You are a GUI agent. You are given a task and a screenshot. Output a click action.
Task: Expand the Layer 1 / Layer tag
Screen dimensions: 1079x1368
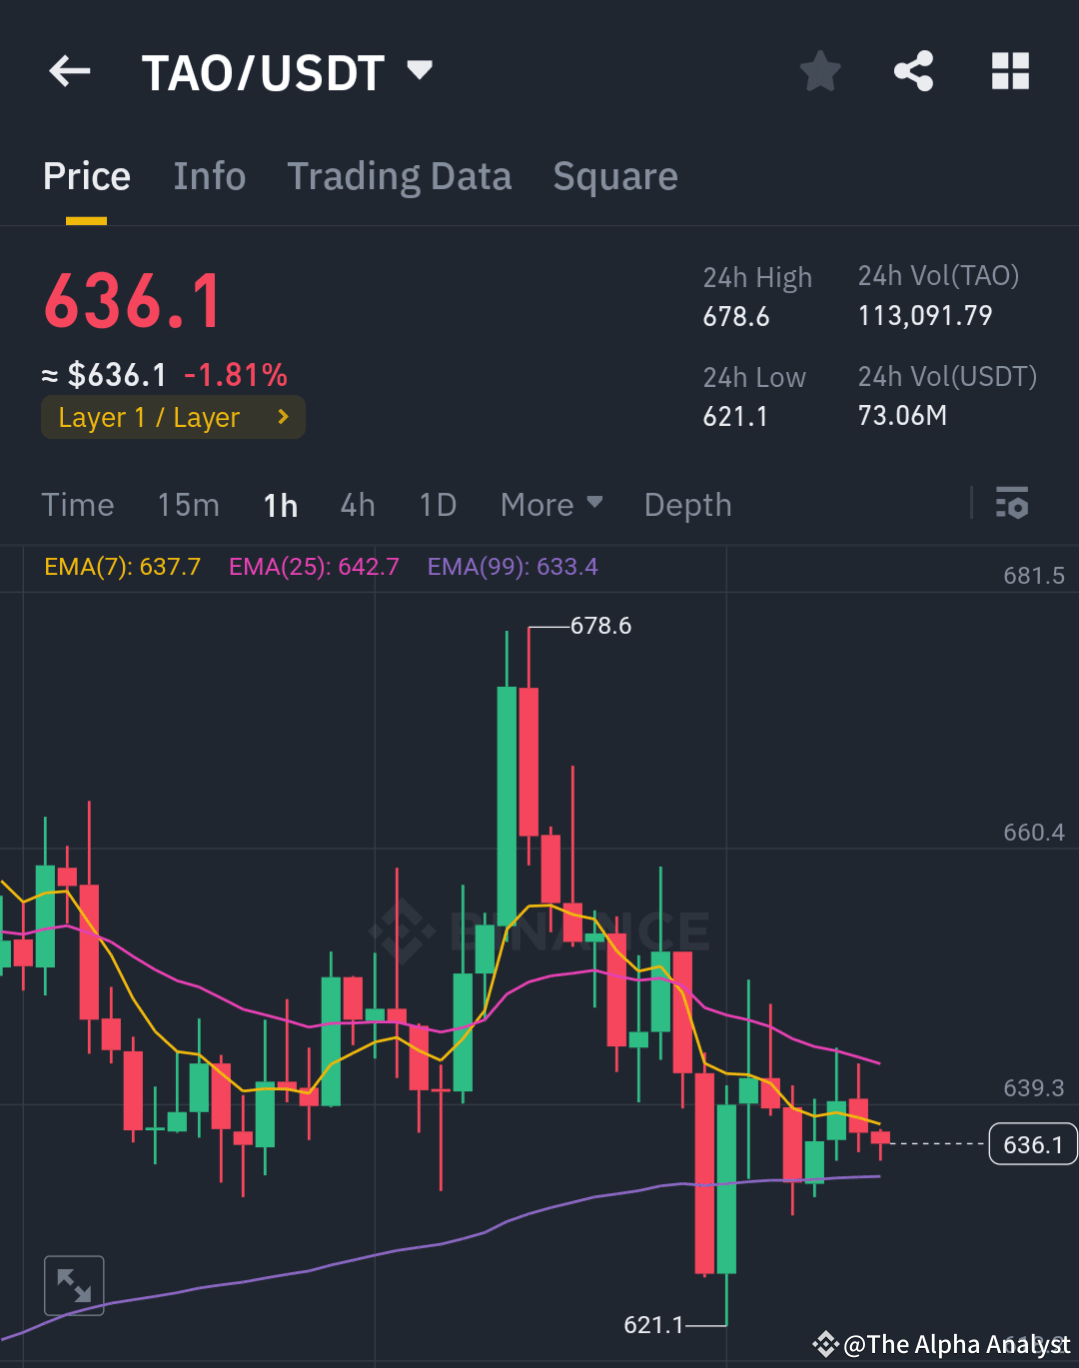[x=172, y=417]
